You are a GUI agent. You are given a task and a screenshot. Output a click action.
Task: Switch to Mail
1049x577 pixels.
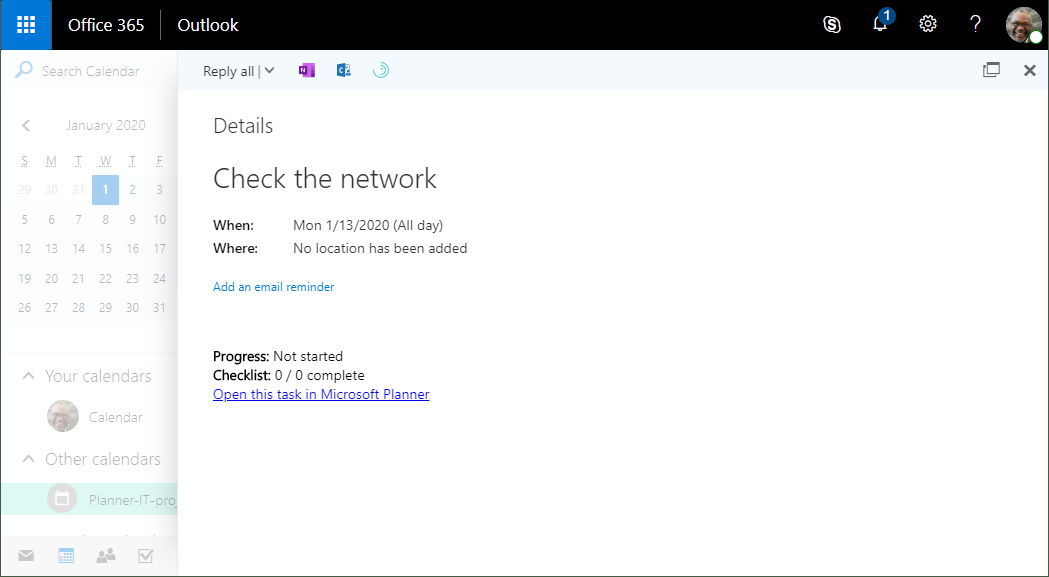click(x=26, y=556)
